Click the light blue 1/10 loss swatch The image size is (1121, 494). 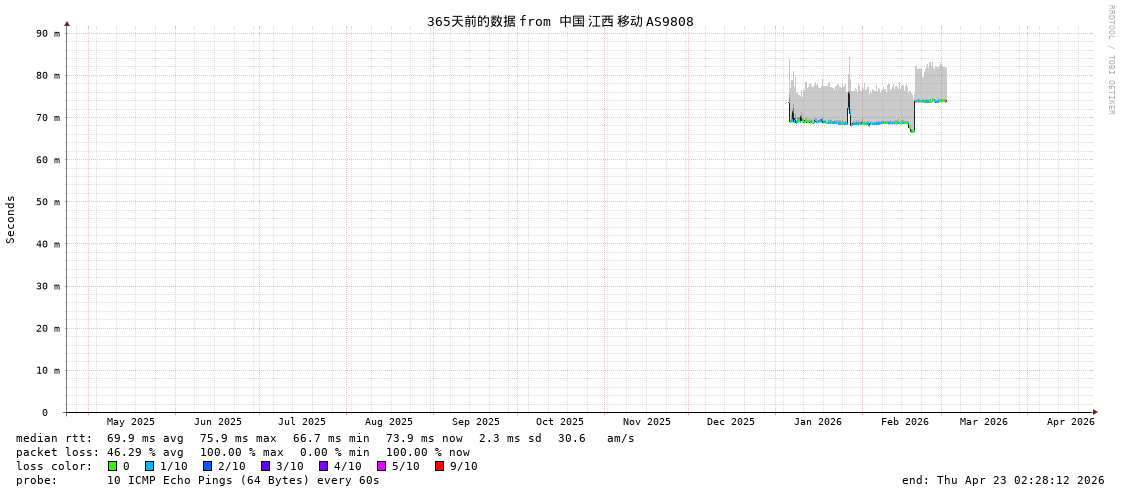150,466
